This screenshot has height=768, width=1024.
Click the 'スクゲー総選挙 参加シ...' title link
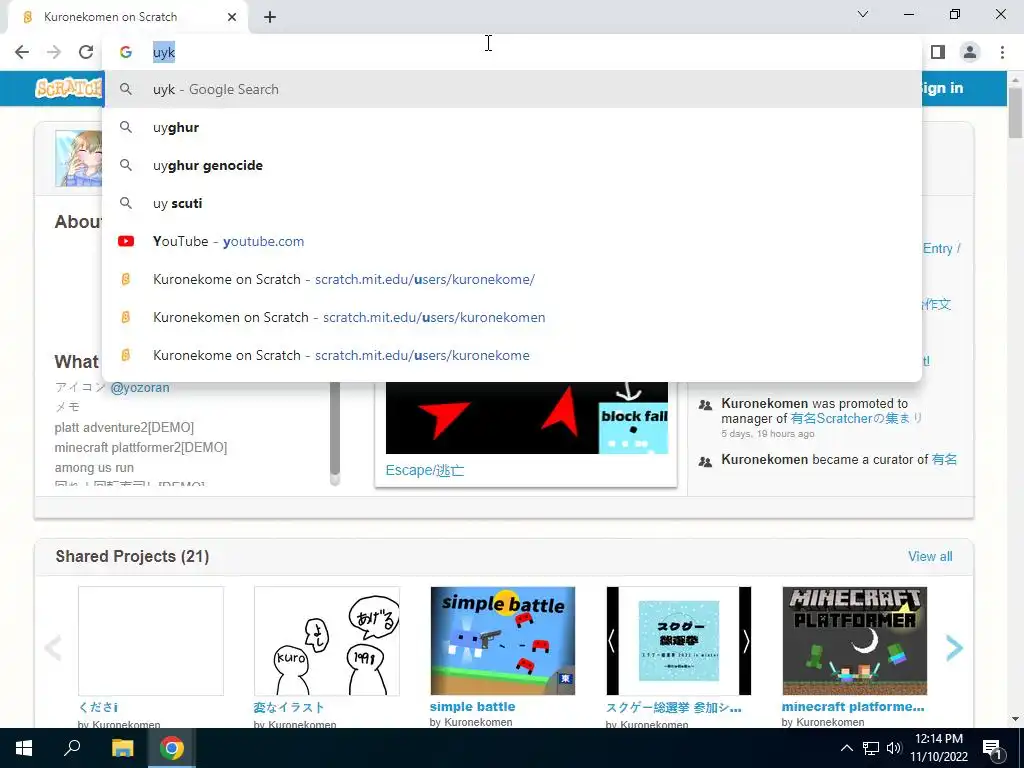673,707
